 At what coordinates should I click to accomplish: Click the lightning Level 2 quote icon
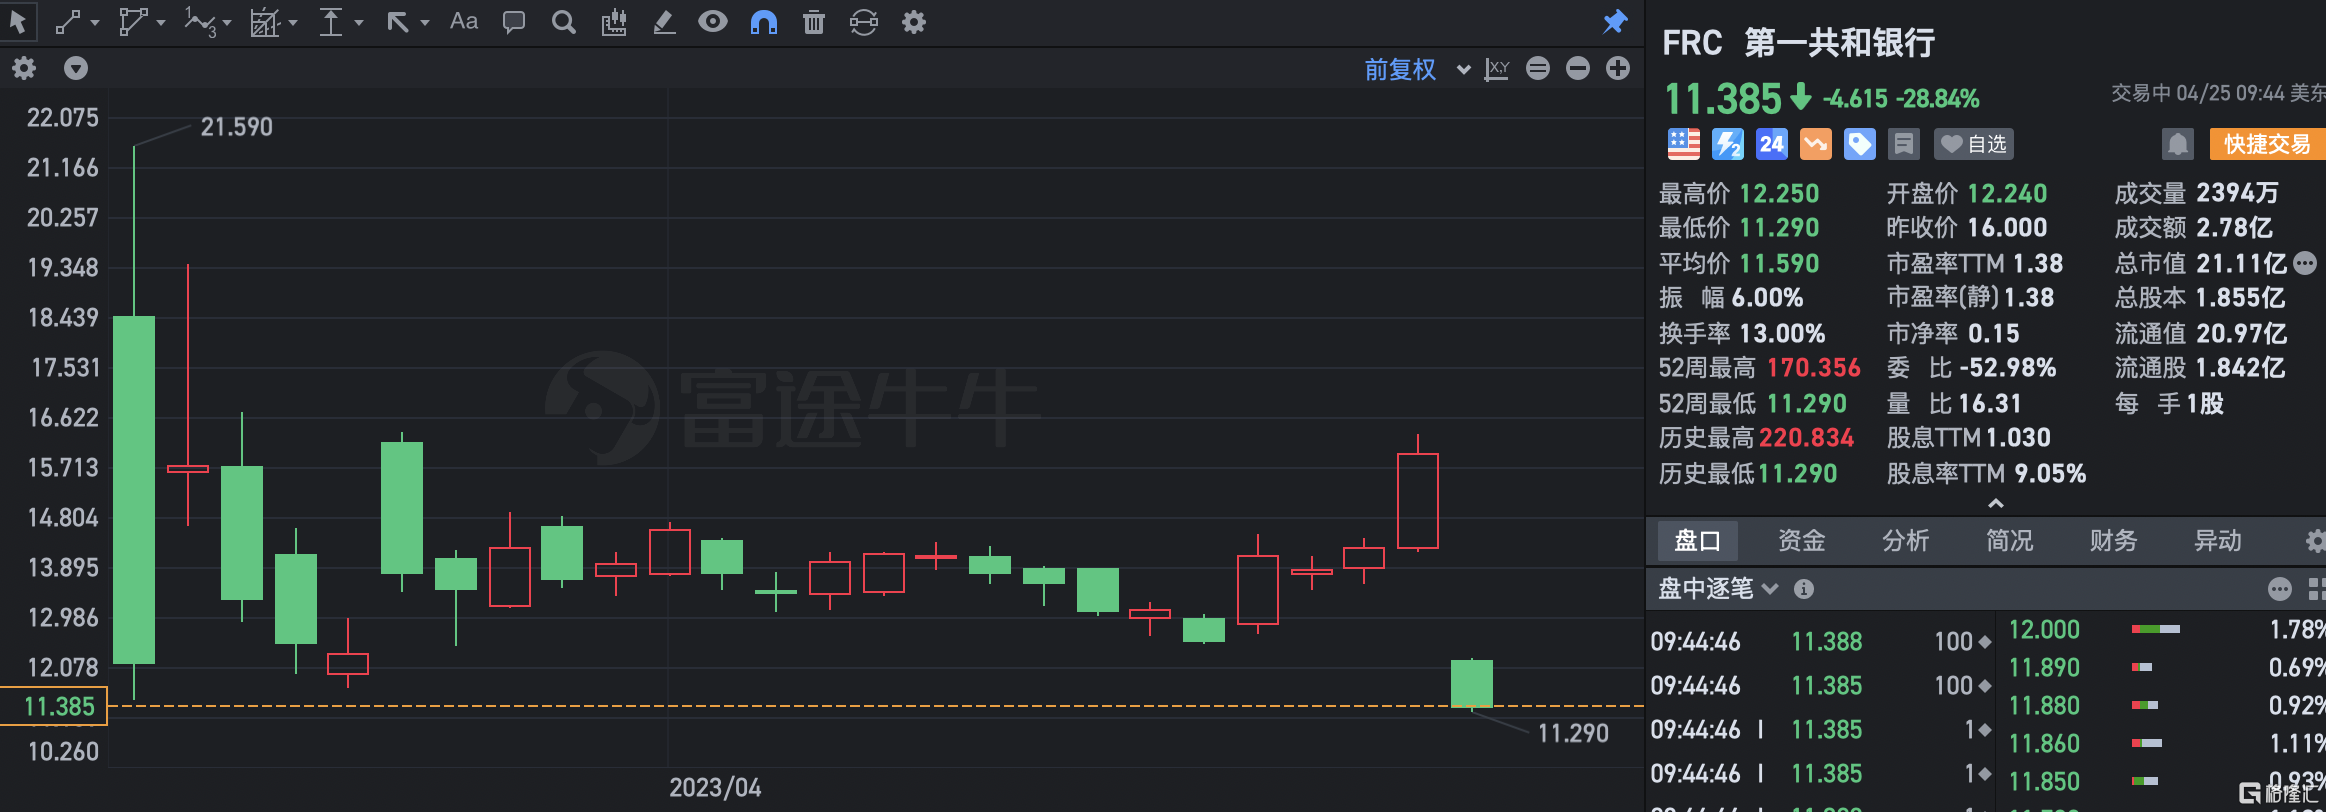point(1728,144)
